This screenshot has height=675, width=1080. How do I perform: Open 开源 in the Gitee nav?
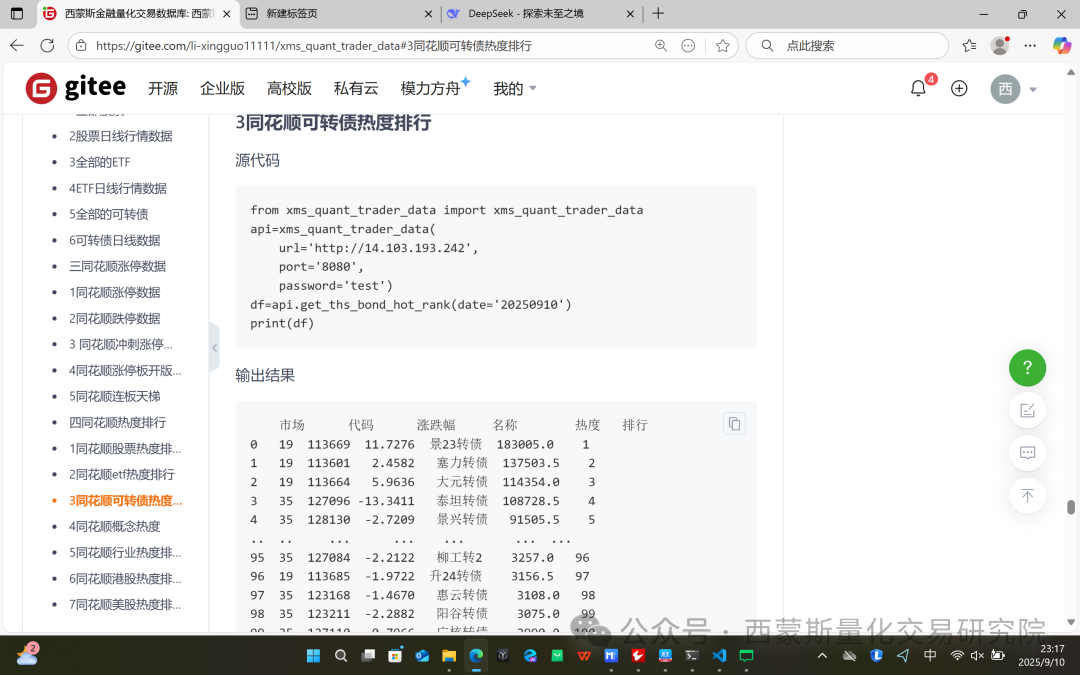click(163, 89)
